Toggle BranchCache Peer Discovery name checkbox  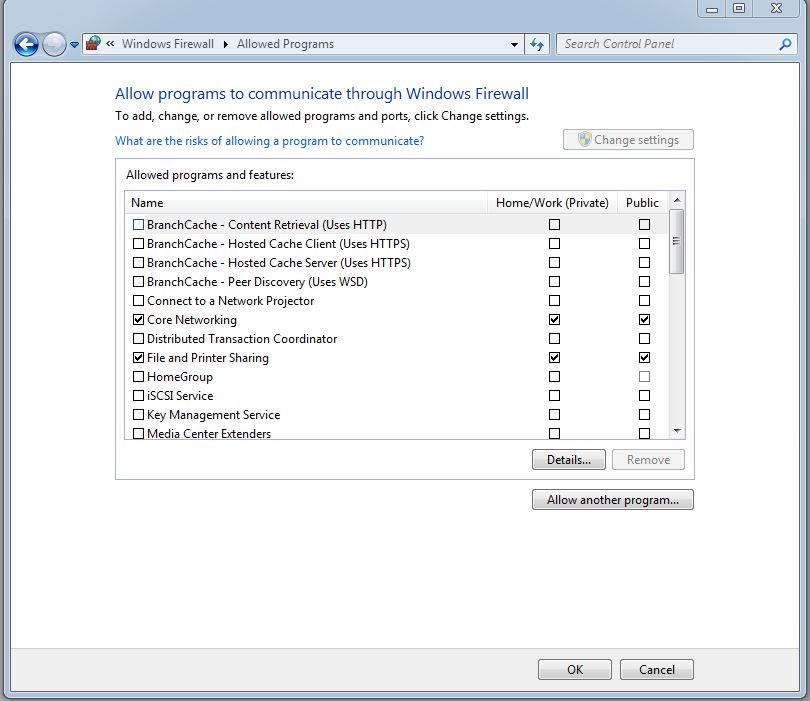[138, 282]
